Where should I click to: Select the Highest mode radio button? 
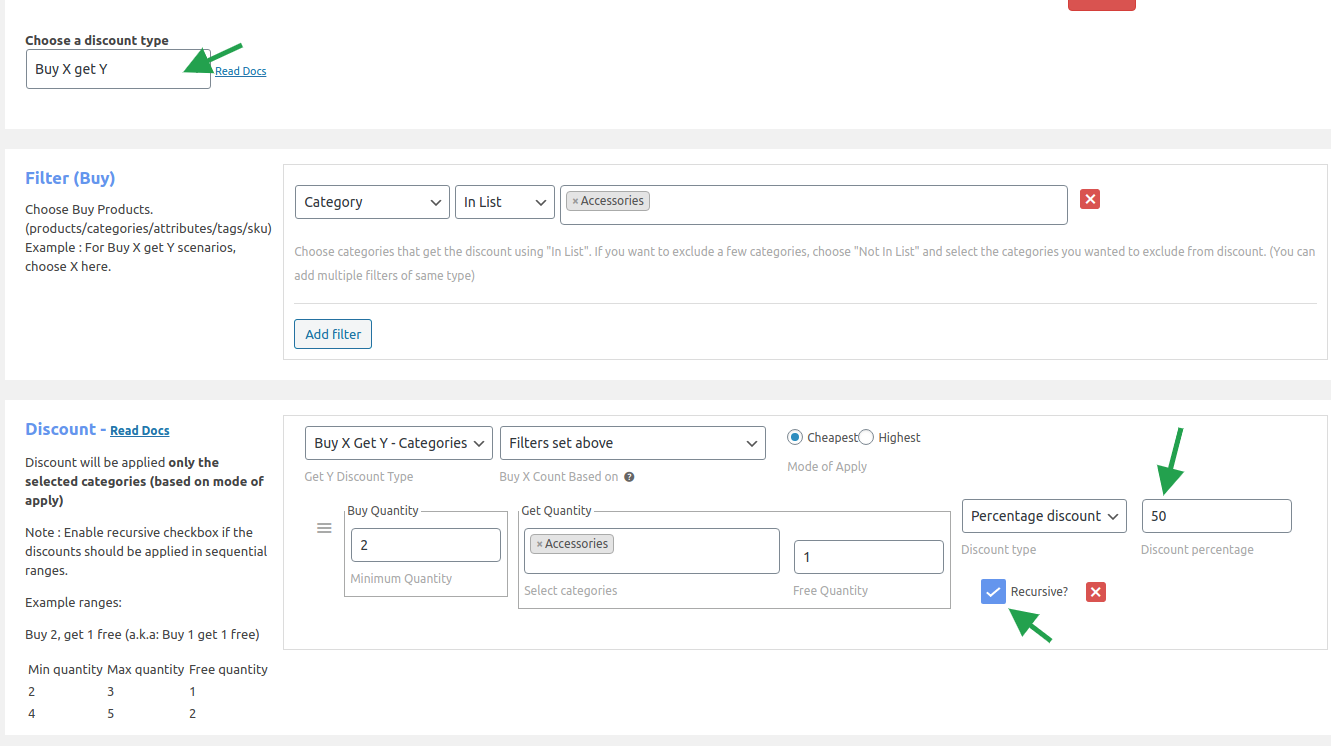(x=866, y=437)
